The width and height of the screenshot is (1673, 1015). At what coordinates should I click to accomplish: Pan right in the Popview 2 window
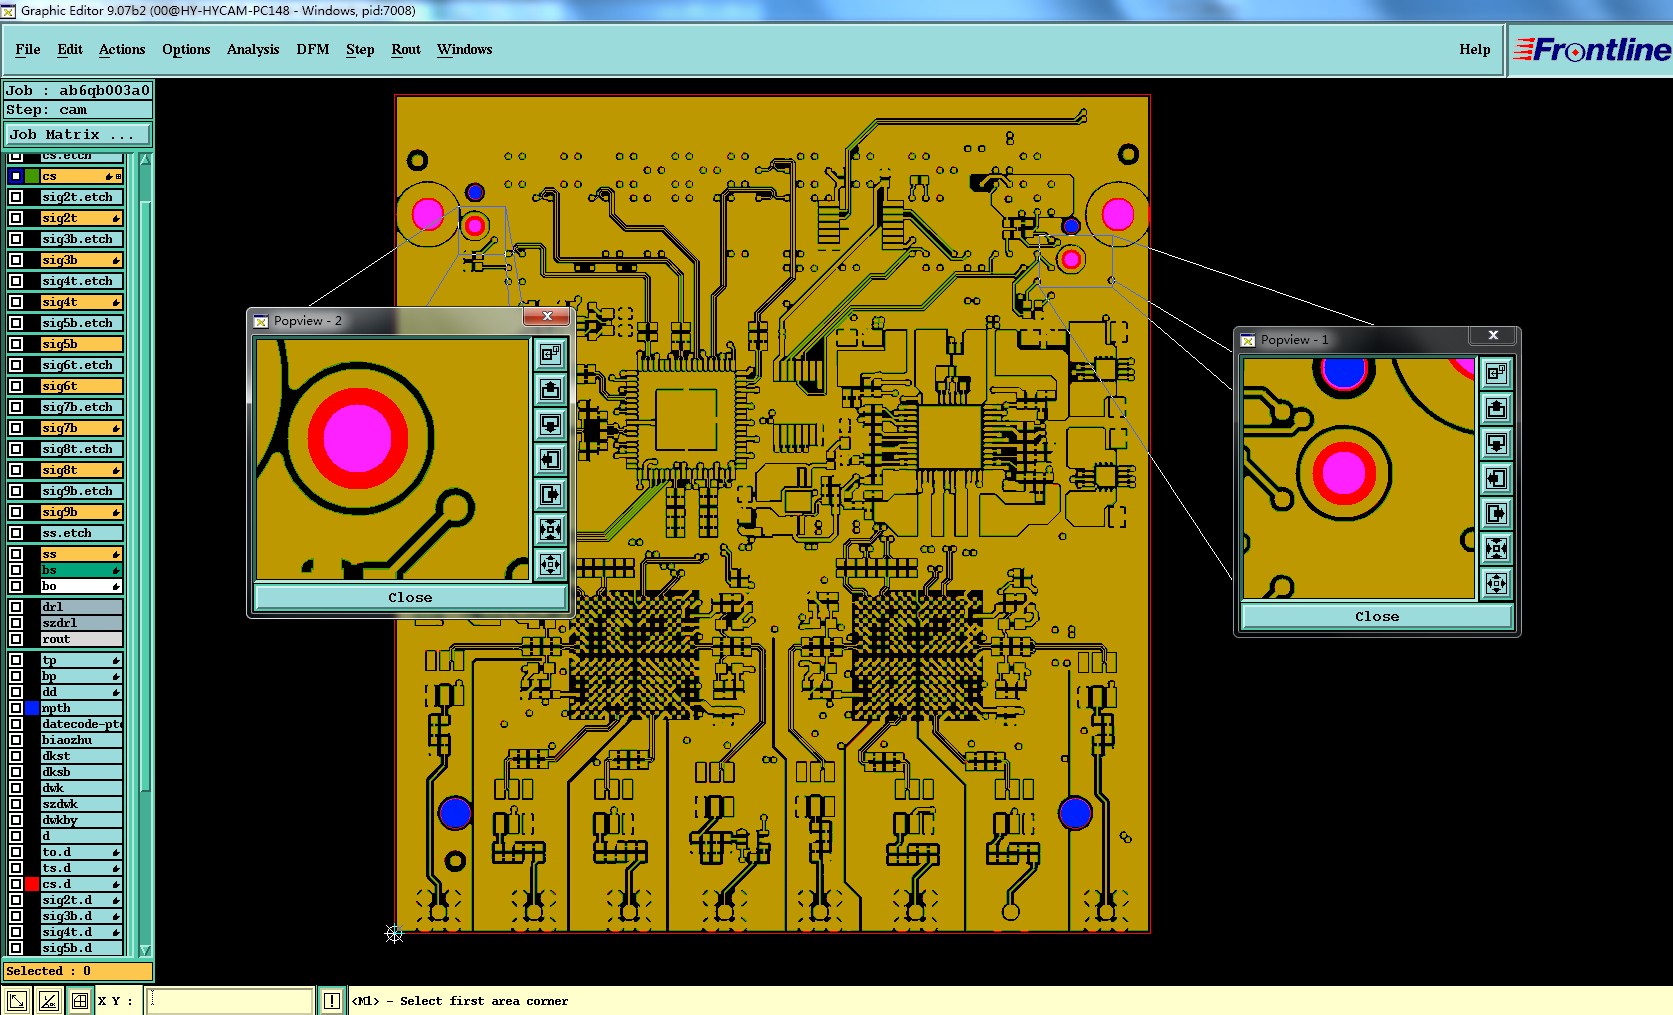coord(550,494)
